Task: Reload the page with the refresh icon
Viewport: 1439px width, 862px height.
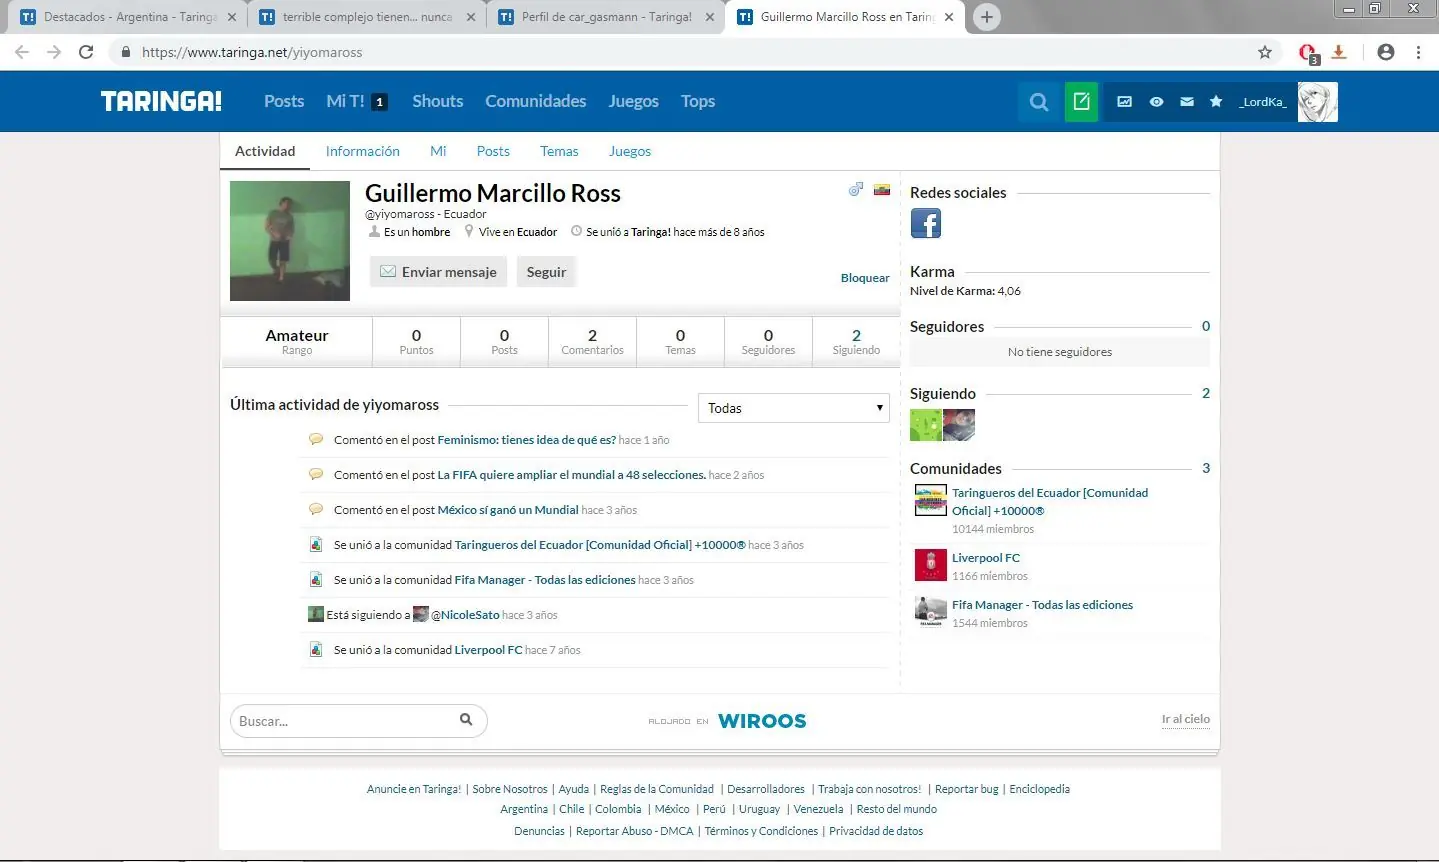Action: click(86, 52)
